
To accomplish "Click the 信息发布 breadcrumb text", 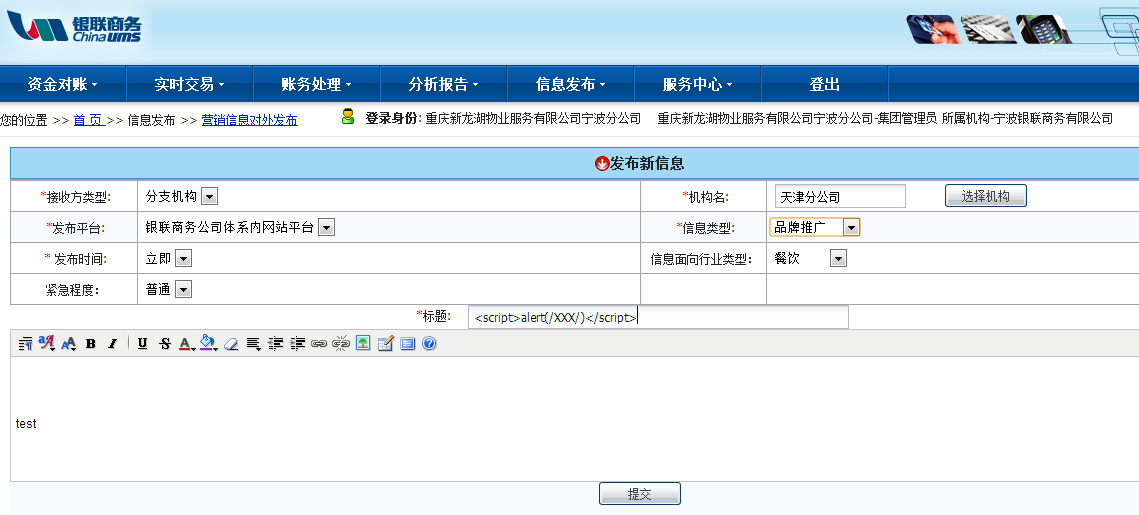I will point(151,121).
